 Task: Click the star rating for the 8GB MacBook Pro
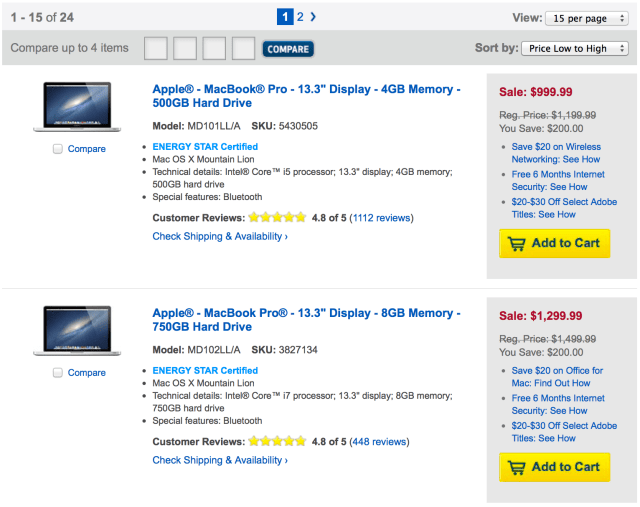tap(277, 441)
